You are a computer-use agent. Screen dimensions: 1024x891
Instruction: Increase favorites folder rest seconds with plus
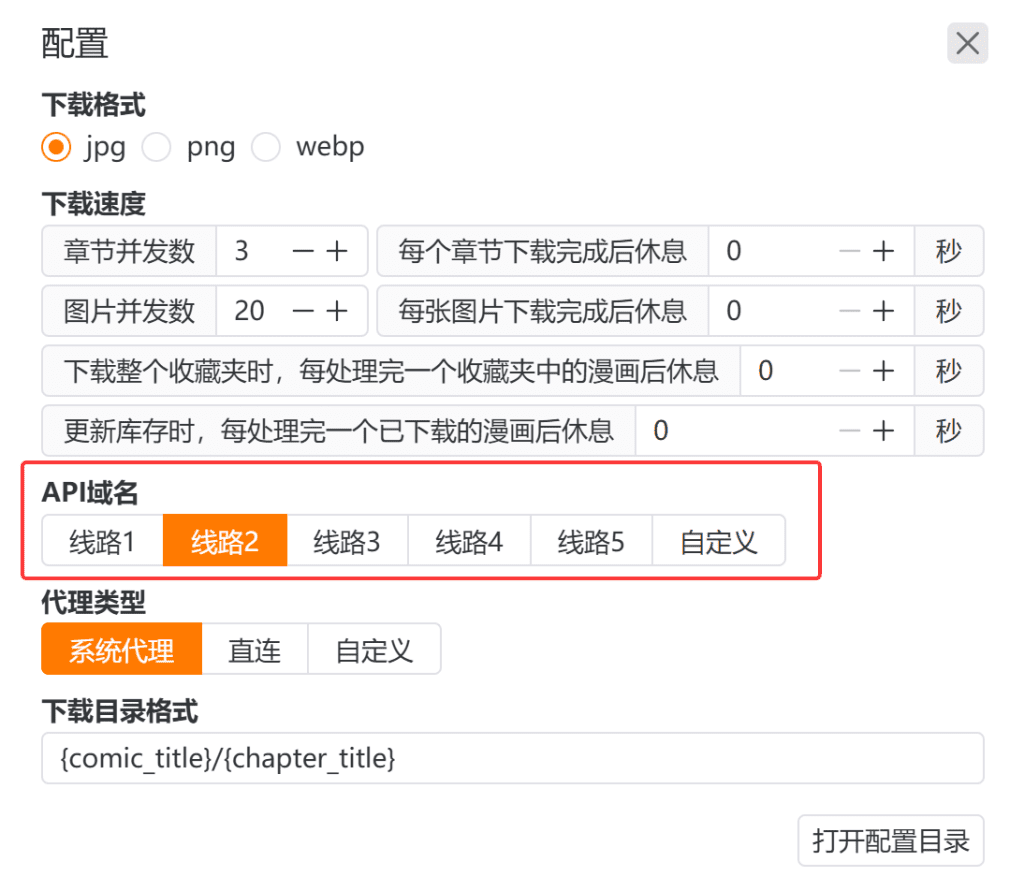883,371
